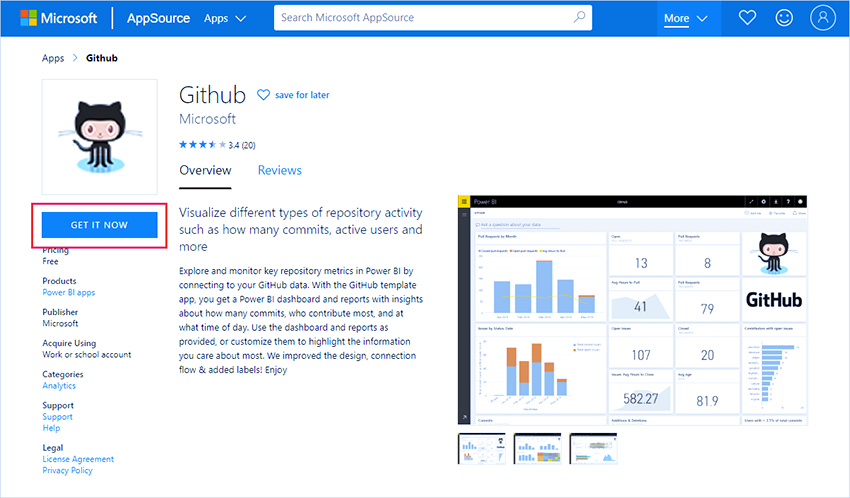Click the large Power BI dashboard screenshot

tap(633, 311)
